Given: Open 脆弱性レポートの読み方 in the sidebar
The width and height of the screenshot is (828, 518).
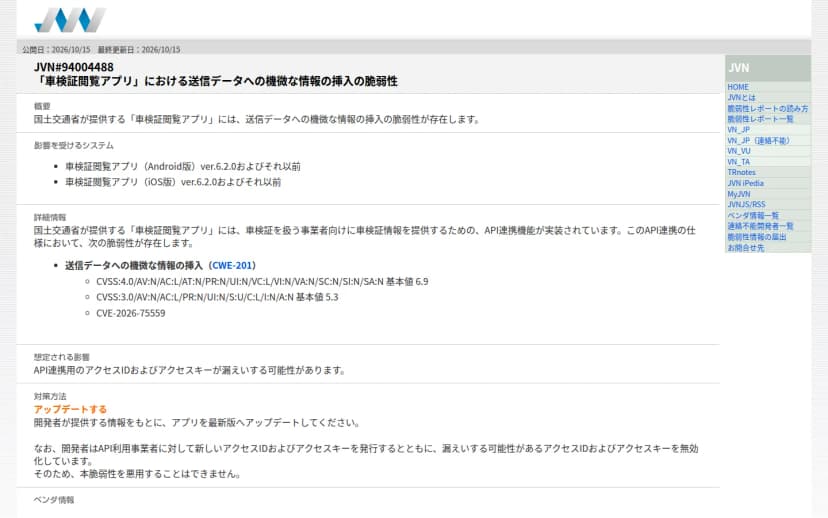Looking at the screenshot, I should coord(767,108).
